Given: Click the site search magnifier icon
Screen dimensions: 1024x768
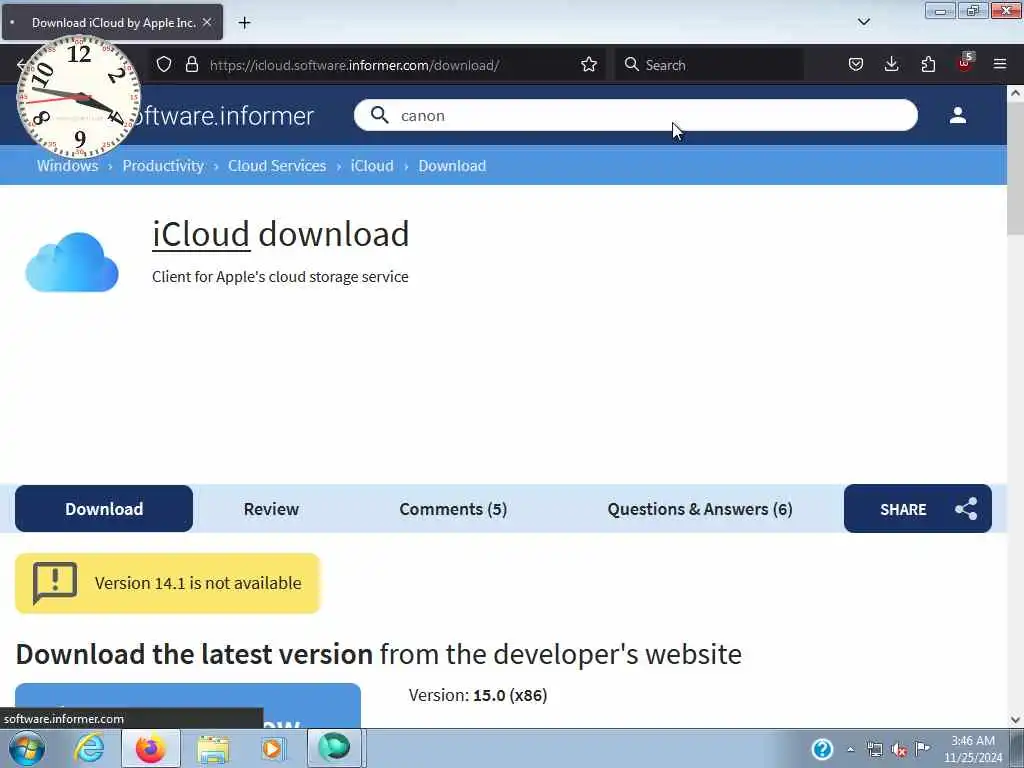Looking at the screenshot, I should (x=379, y=115).
